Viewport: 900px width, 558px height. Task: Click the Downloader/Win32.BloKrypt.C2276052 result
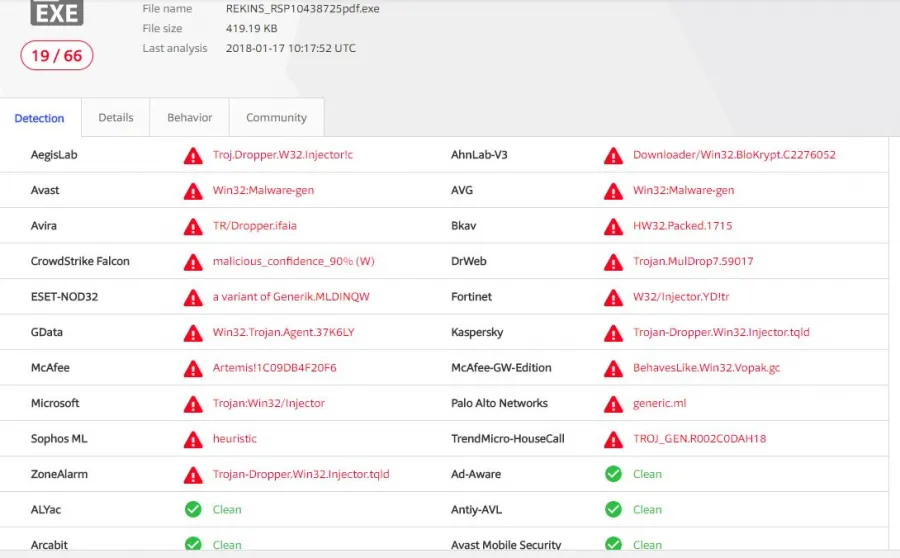pyautogui.click(x=734, y=155)
